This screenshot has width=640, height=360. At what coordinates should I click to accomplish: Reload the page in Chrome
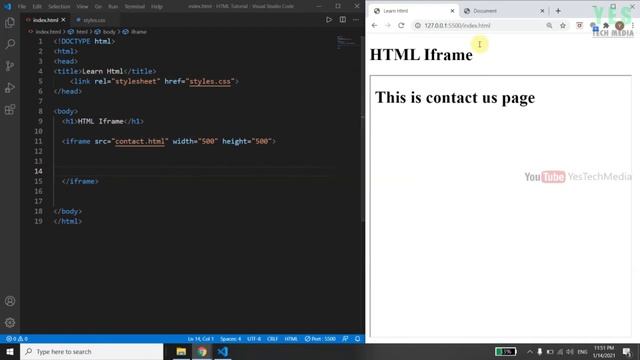point(401,25)
